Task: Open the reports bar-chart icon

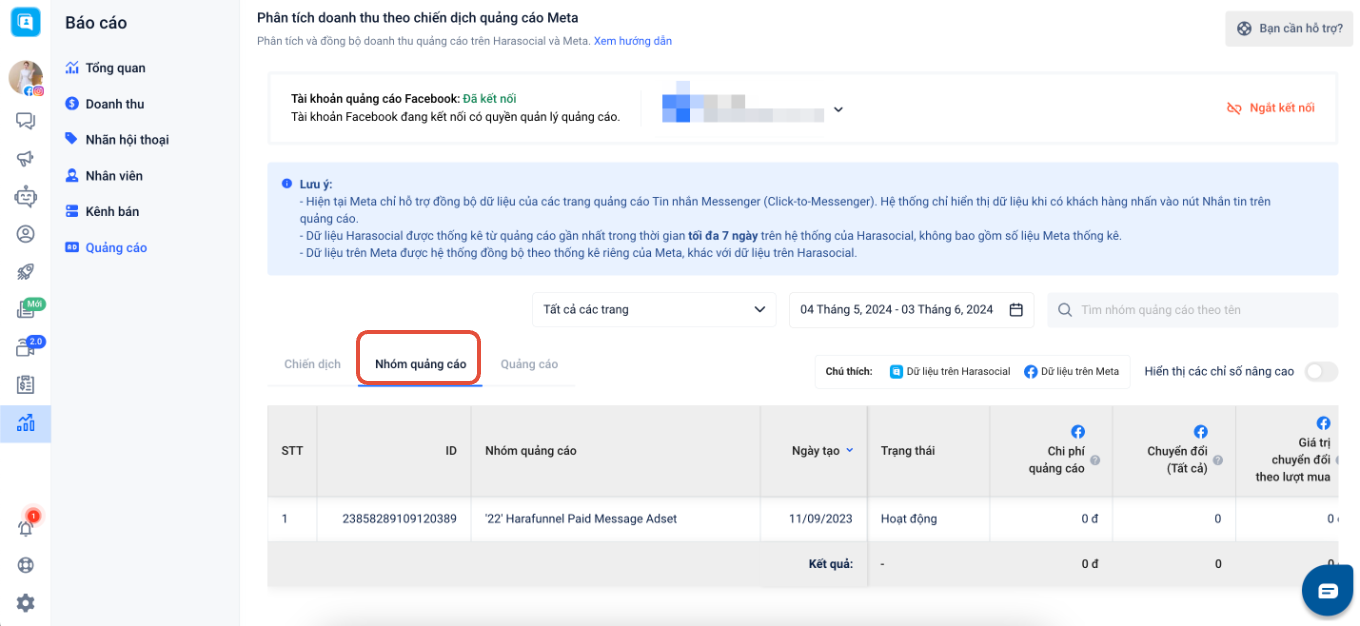Action: coord(25,423)
